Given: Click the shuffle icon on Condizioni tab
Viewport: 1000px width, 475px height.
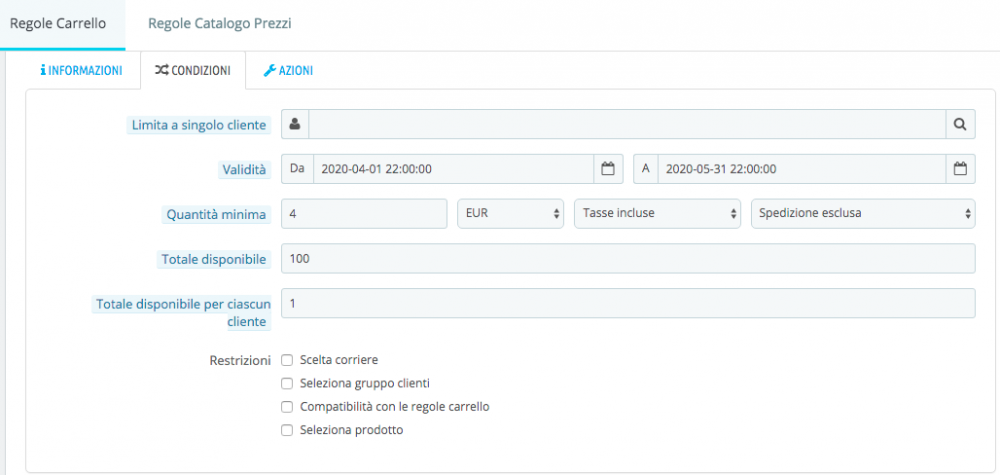Looking at the screenshot, I should [161, 70].
